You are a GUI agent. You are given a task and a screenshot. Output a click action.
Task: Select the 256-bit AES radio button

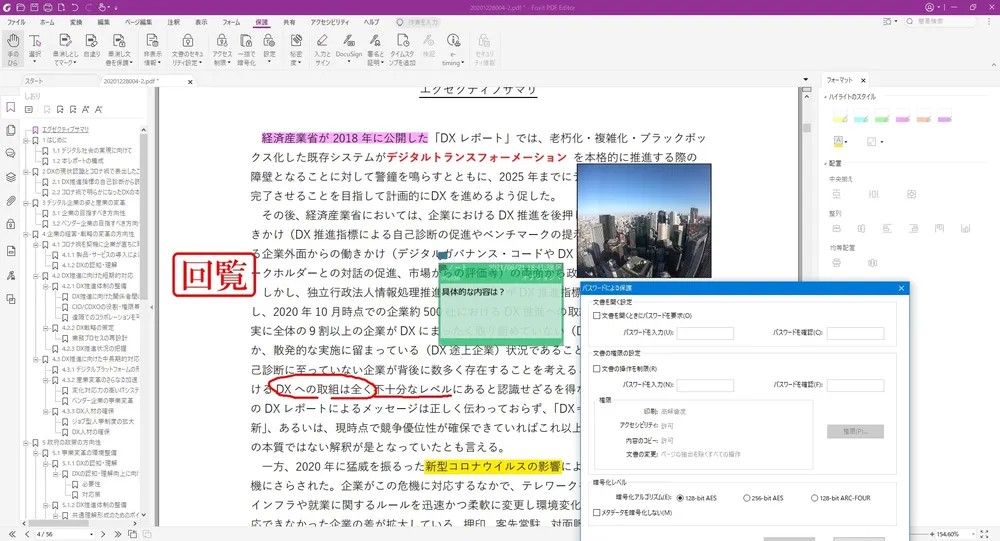[746, 498]
